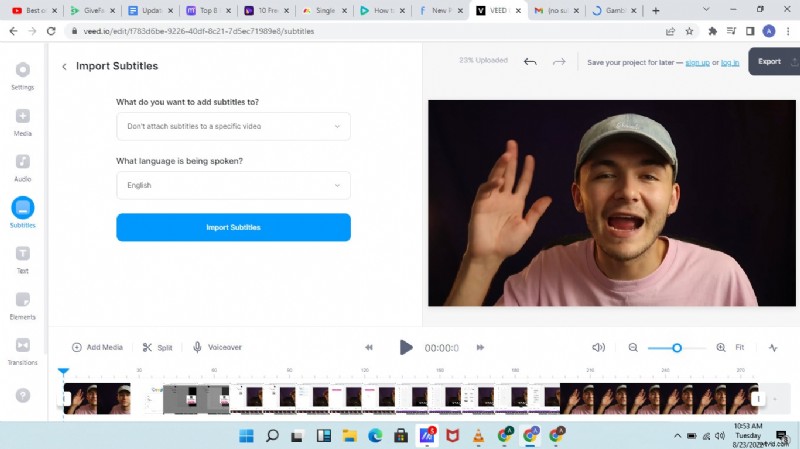Screen dimensions: 800x449
Task: Click the sign up link
Action: [x=697, y=62]
